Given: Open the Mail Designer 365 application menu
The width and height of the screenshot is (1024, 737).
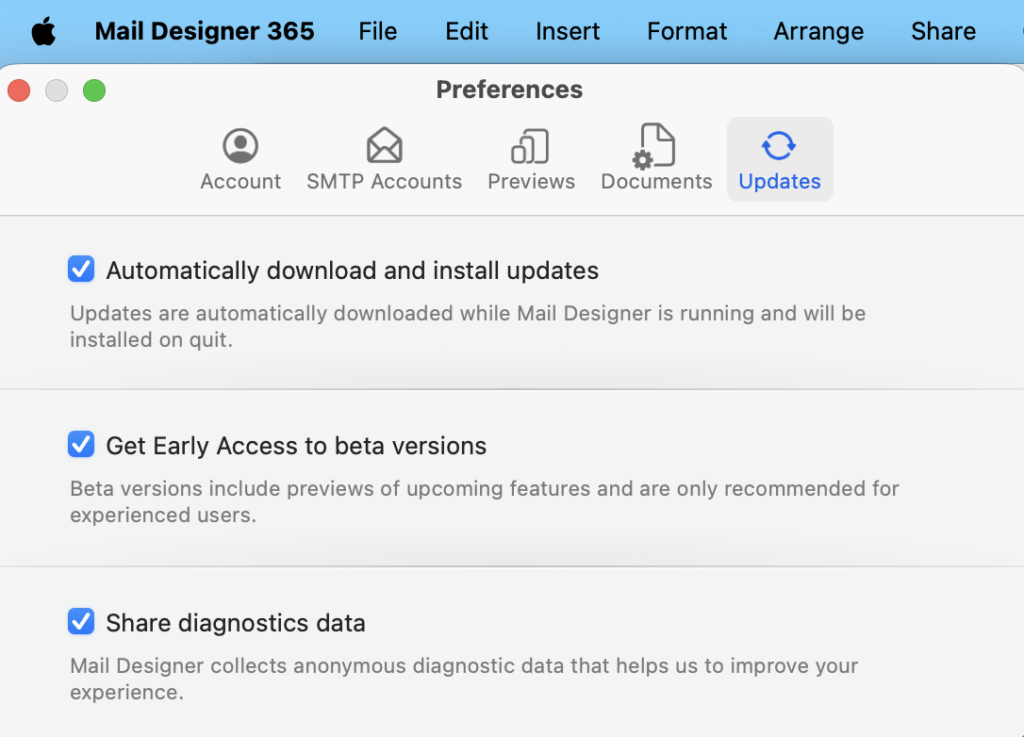Looking at the screenshot, I should [x=204, y=31].
